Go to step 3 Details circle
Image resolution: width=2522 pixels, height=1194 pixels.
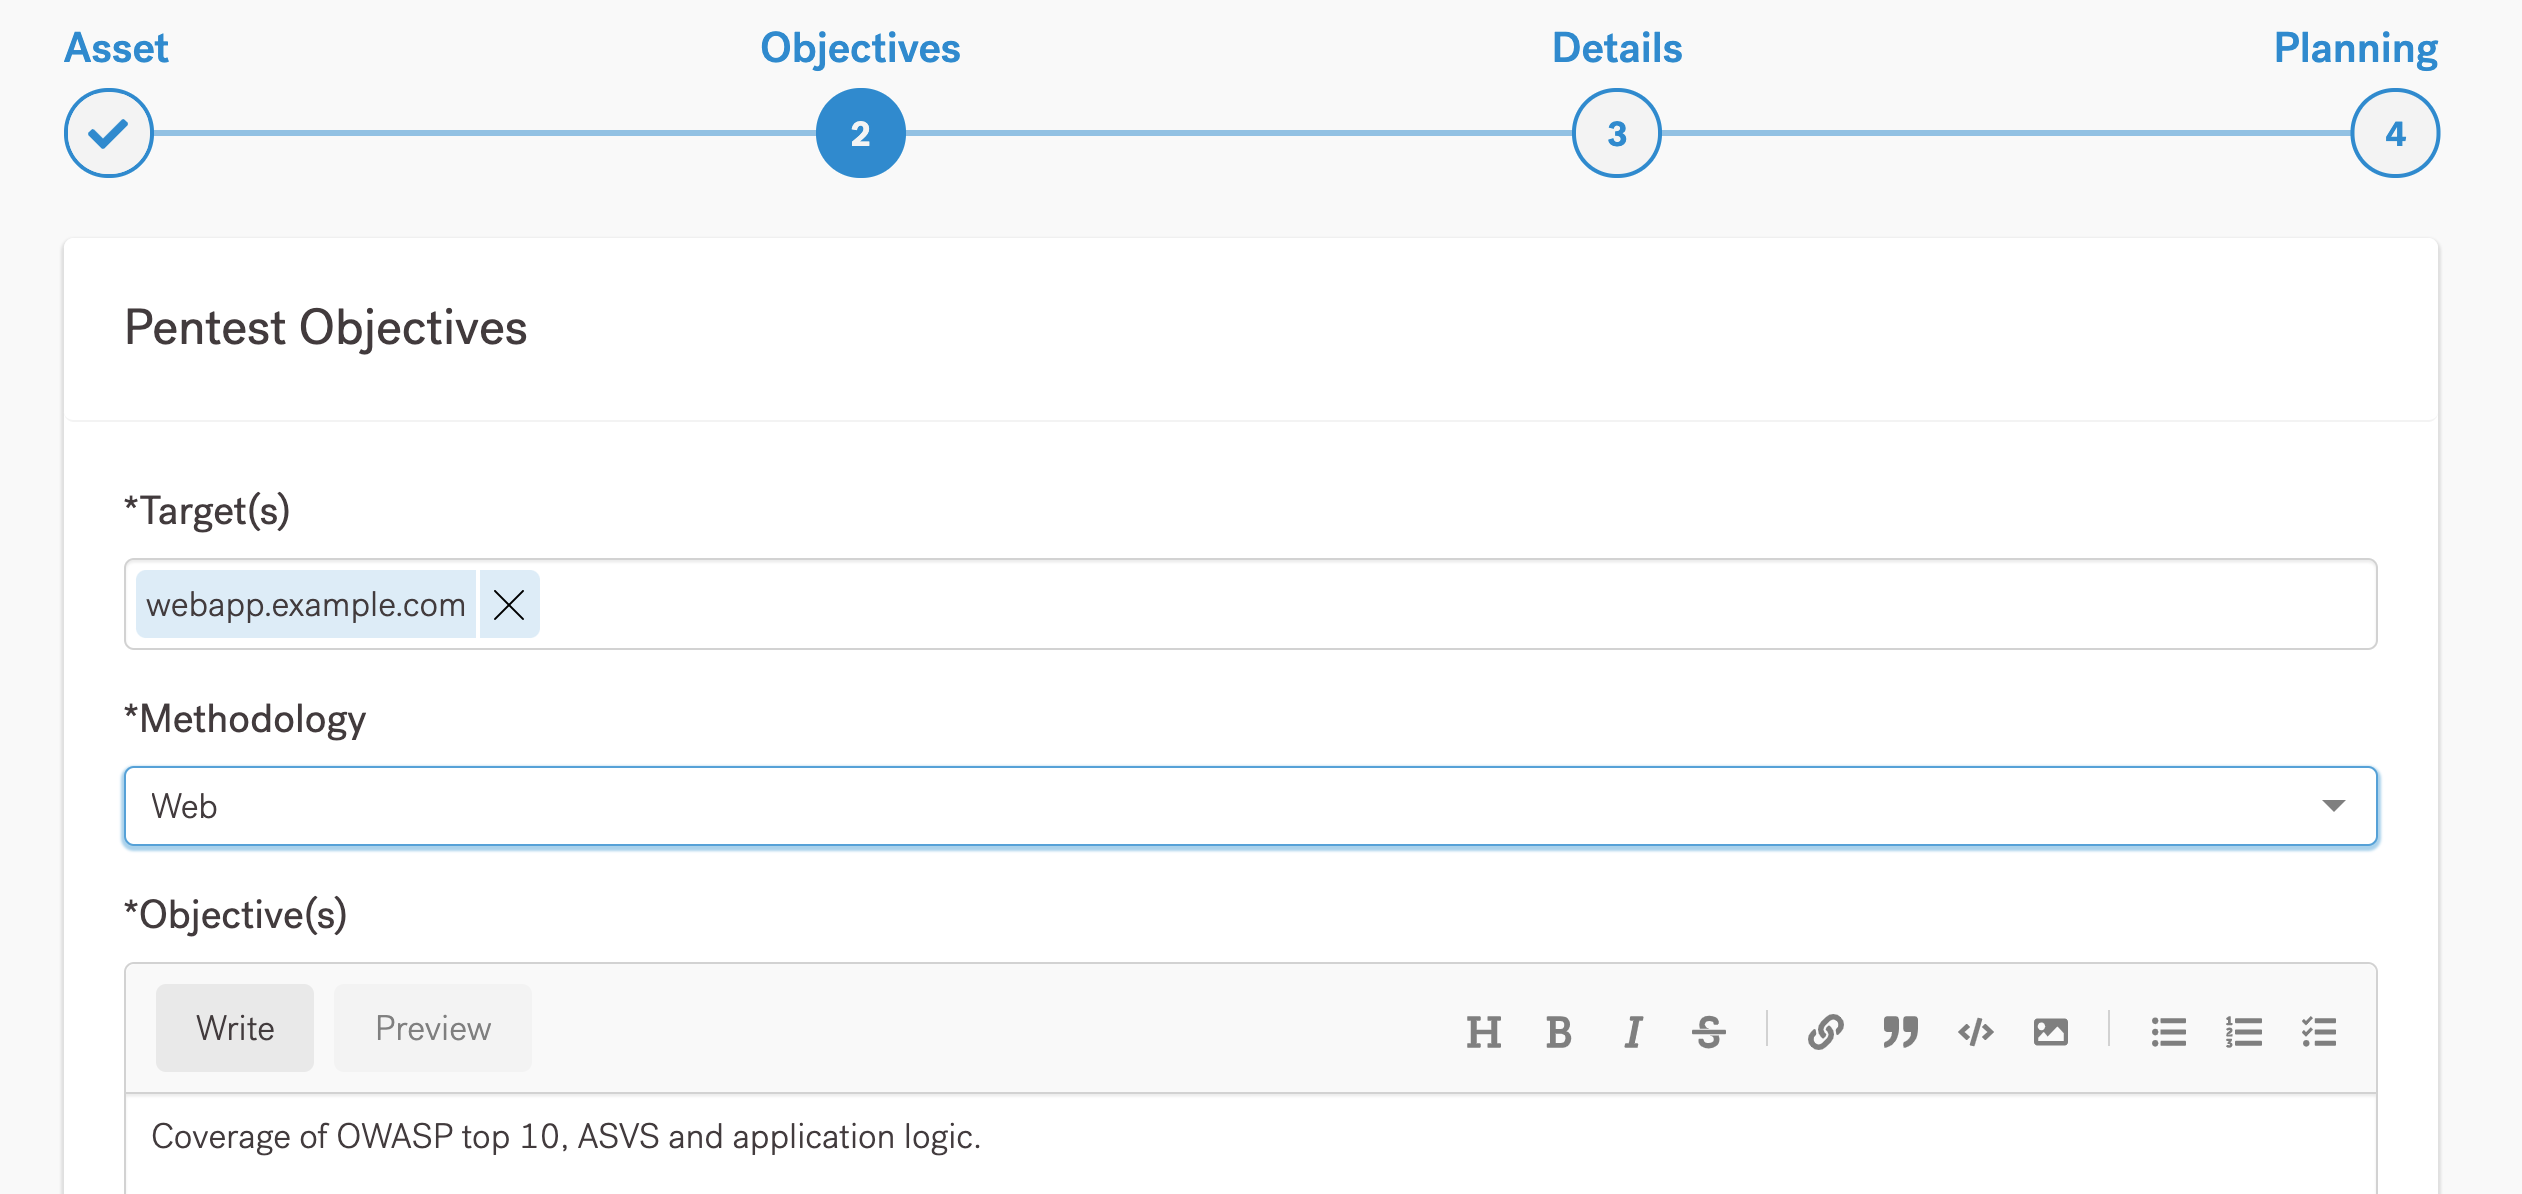(1616, 133)
